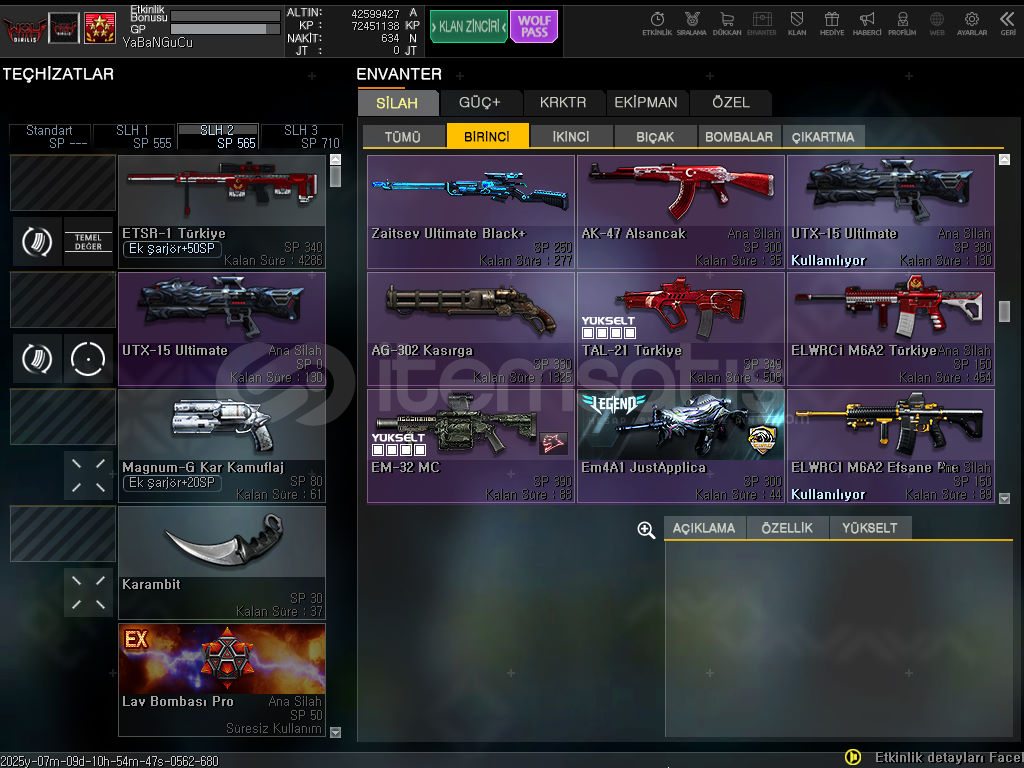Click equipment list scroll up arrow

336,159
